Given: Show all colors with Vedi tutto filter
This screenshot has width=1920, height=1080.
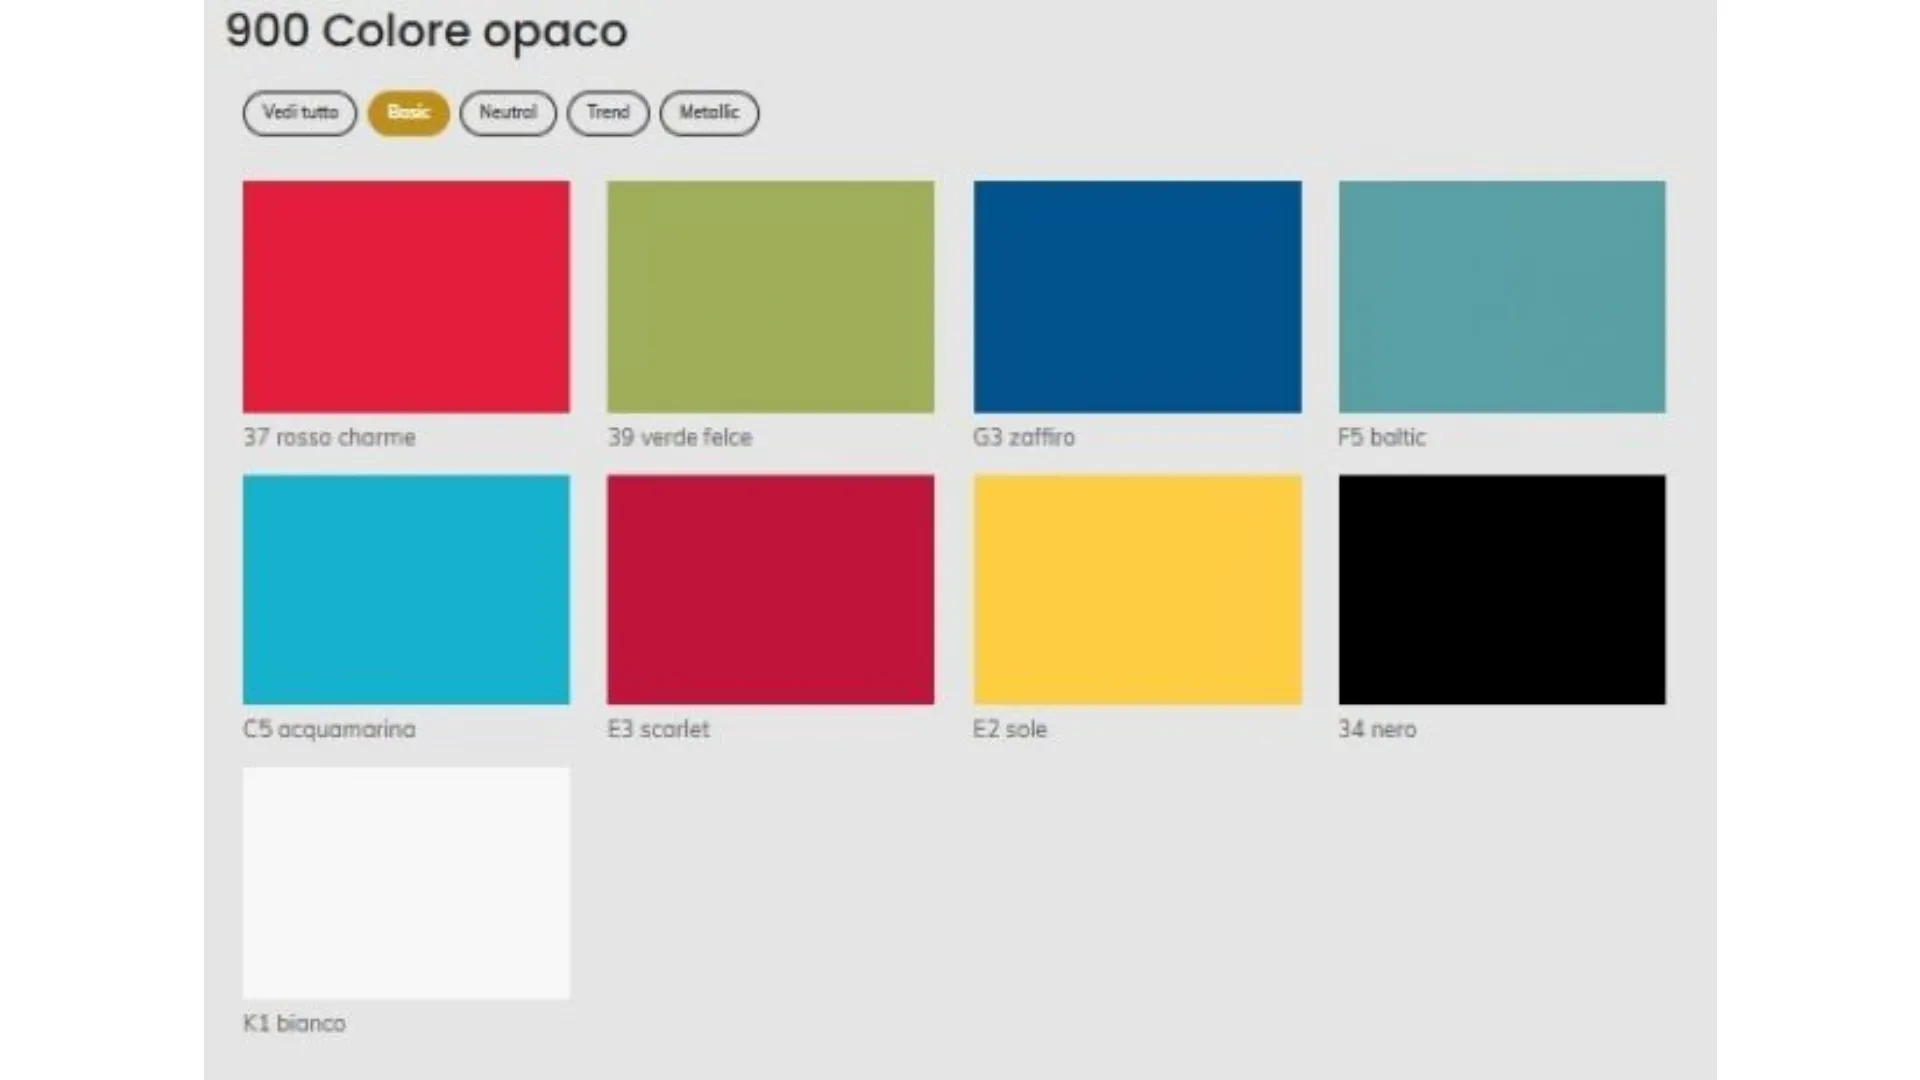Looking at the screenshot, I should [300, 112].
